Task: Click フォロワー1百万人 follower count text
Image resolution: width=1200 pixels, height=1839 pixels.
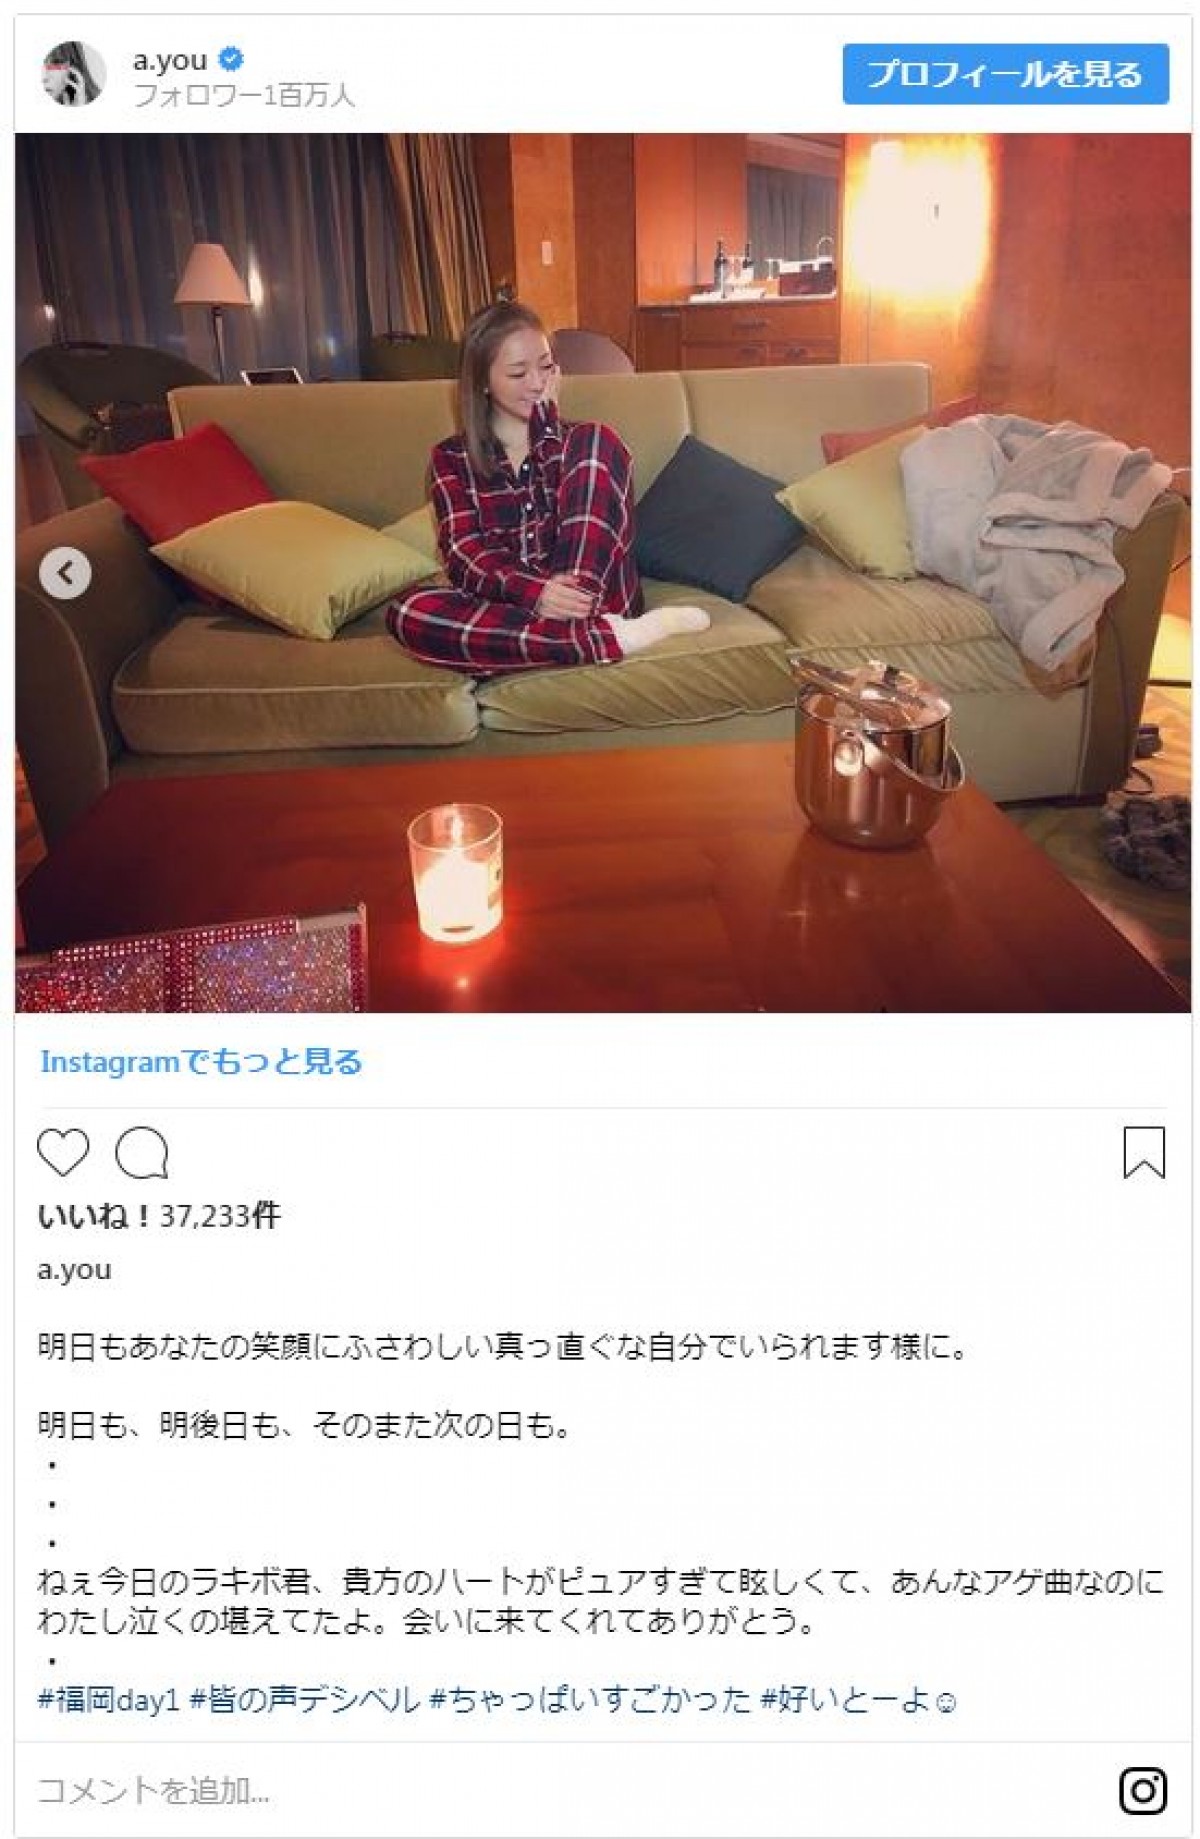Action: click(x=244, y=96)
